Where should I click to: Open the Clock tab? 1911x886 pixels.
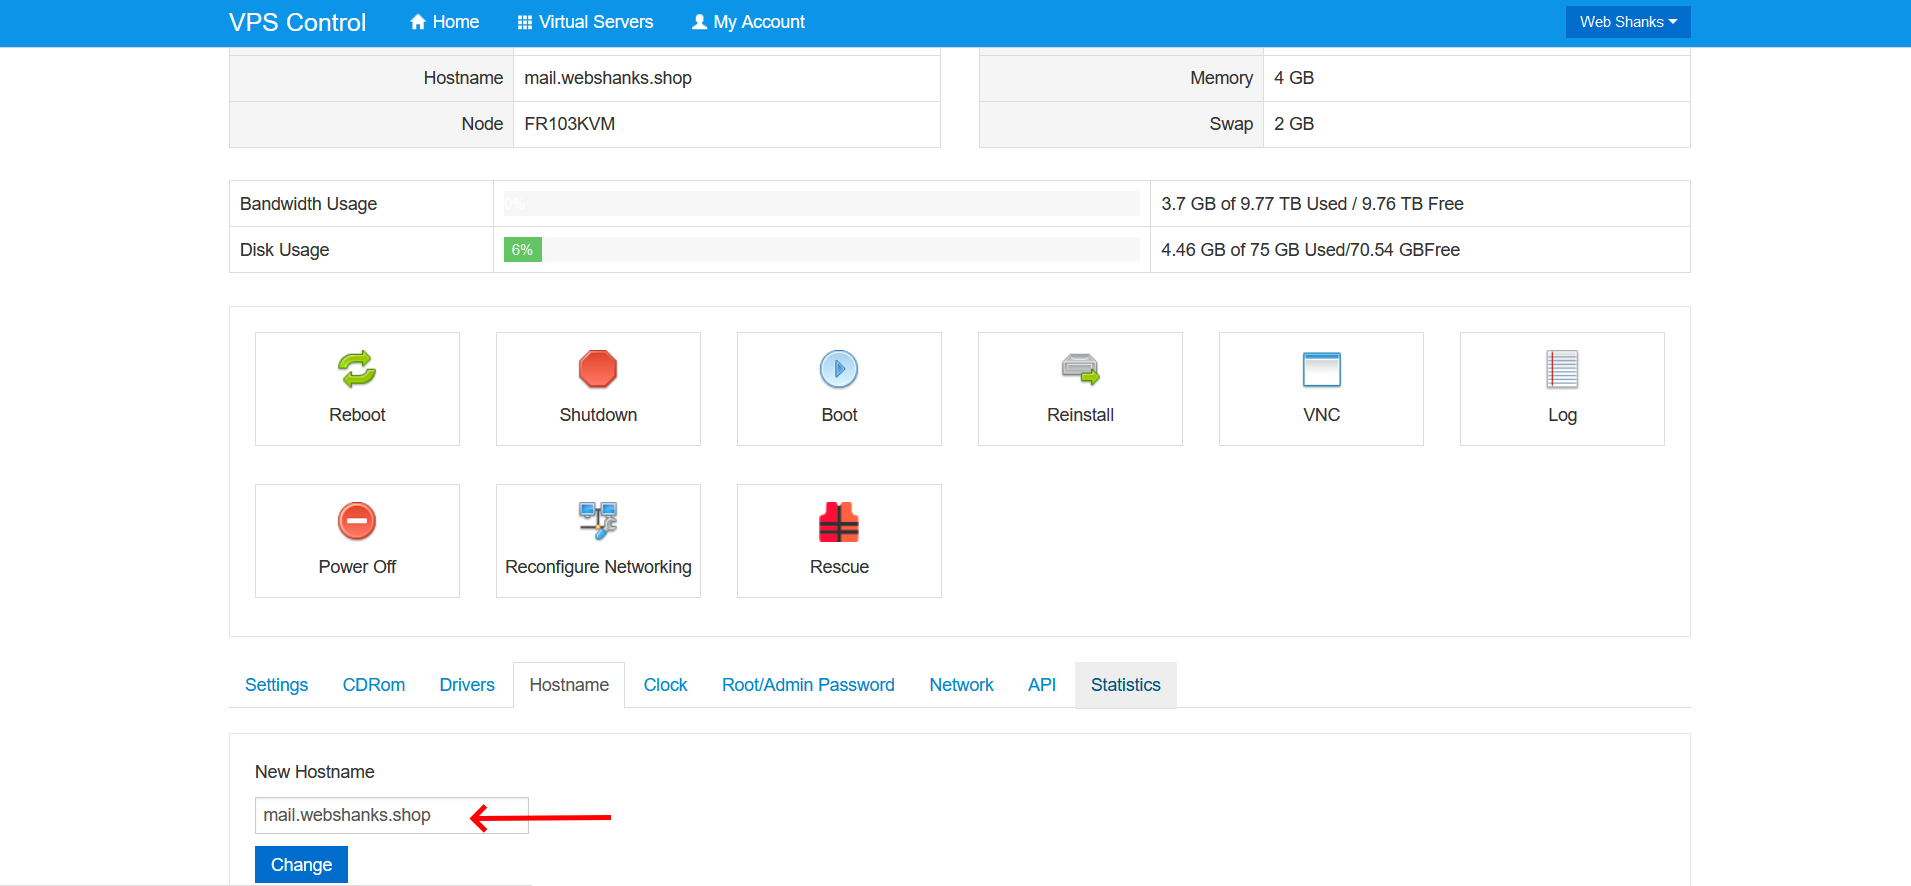[665, 685]
